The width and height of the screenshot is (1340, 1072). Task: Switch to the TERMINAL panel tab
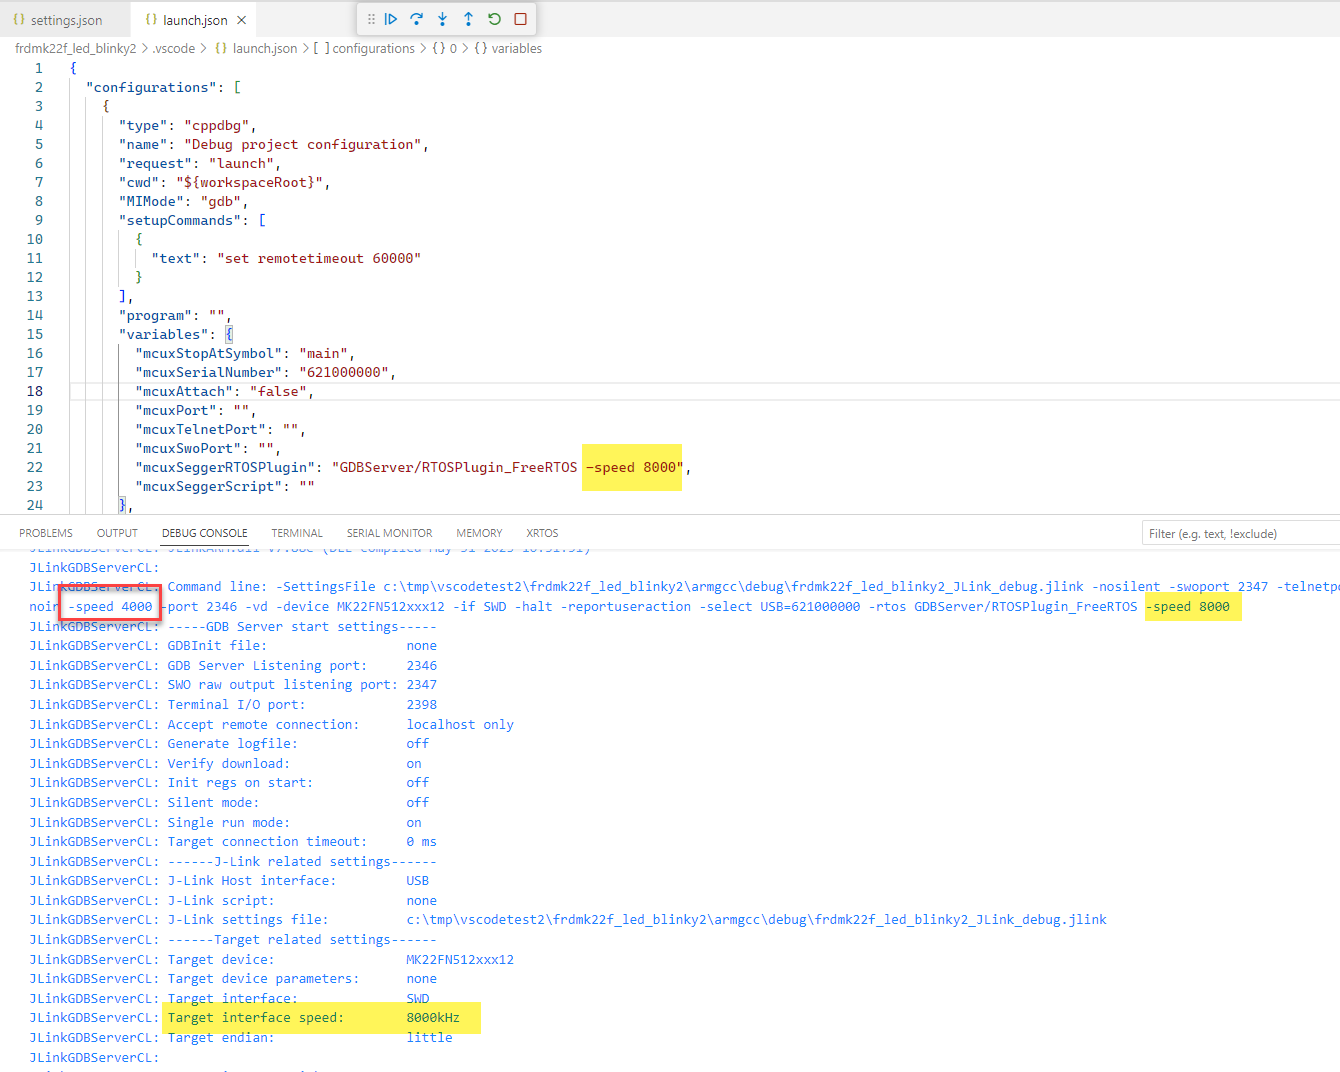pos(297,533)
